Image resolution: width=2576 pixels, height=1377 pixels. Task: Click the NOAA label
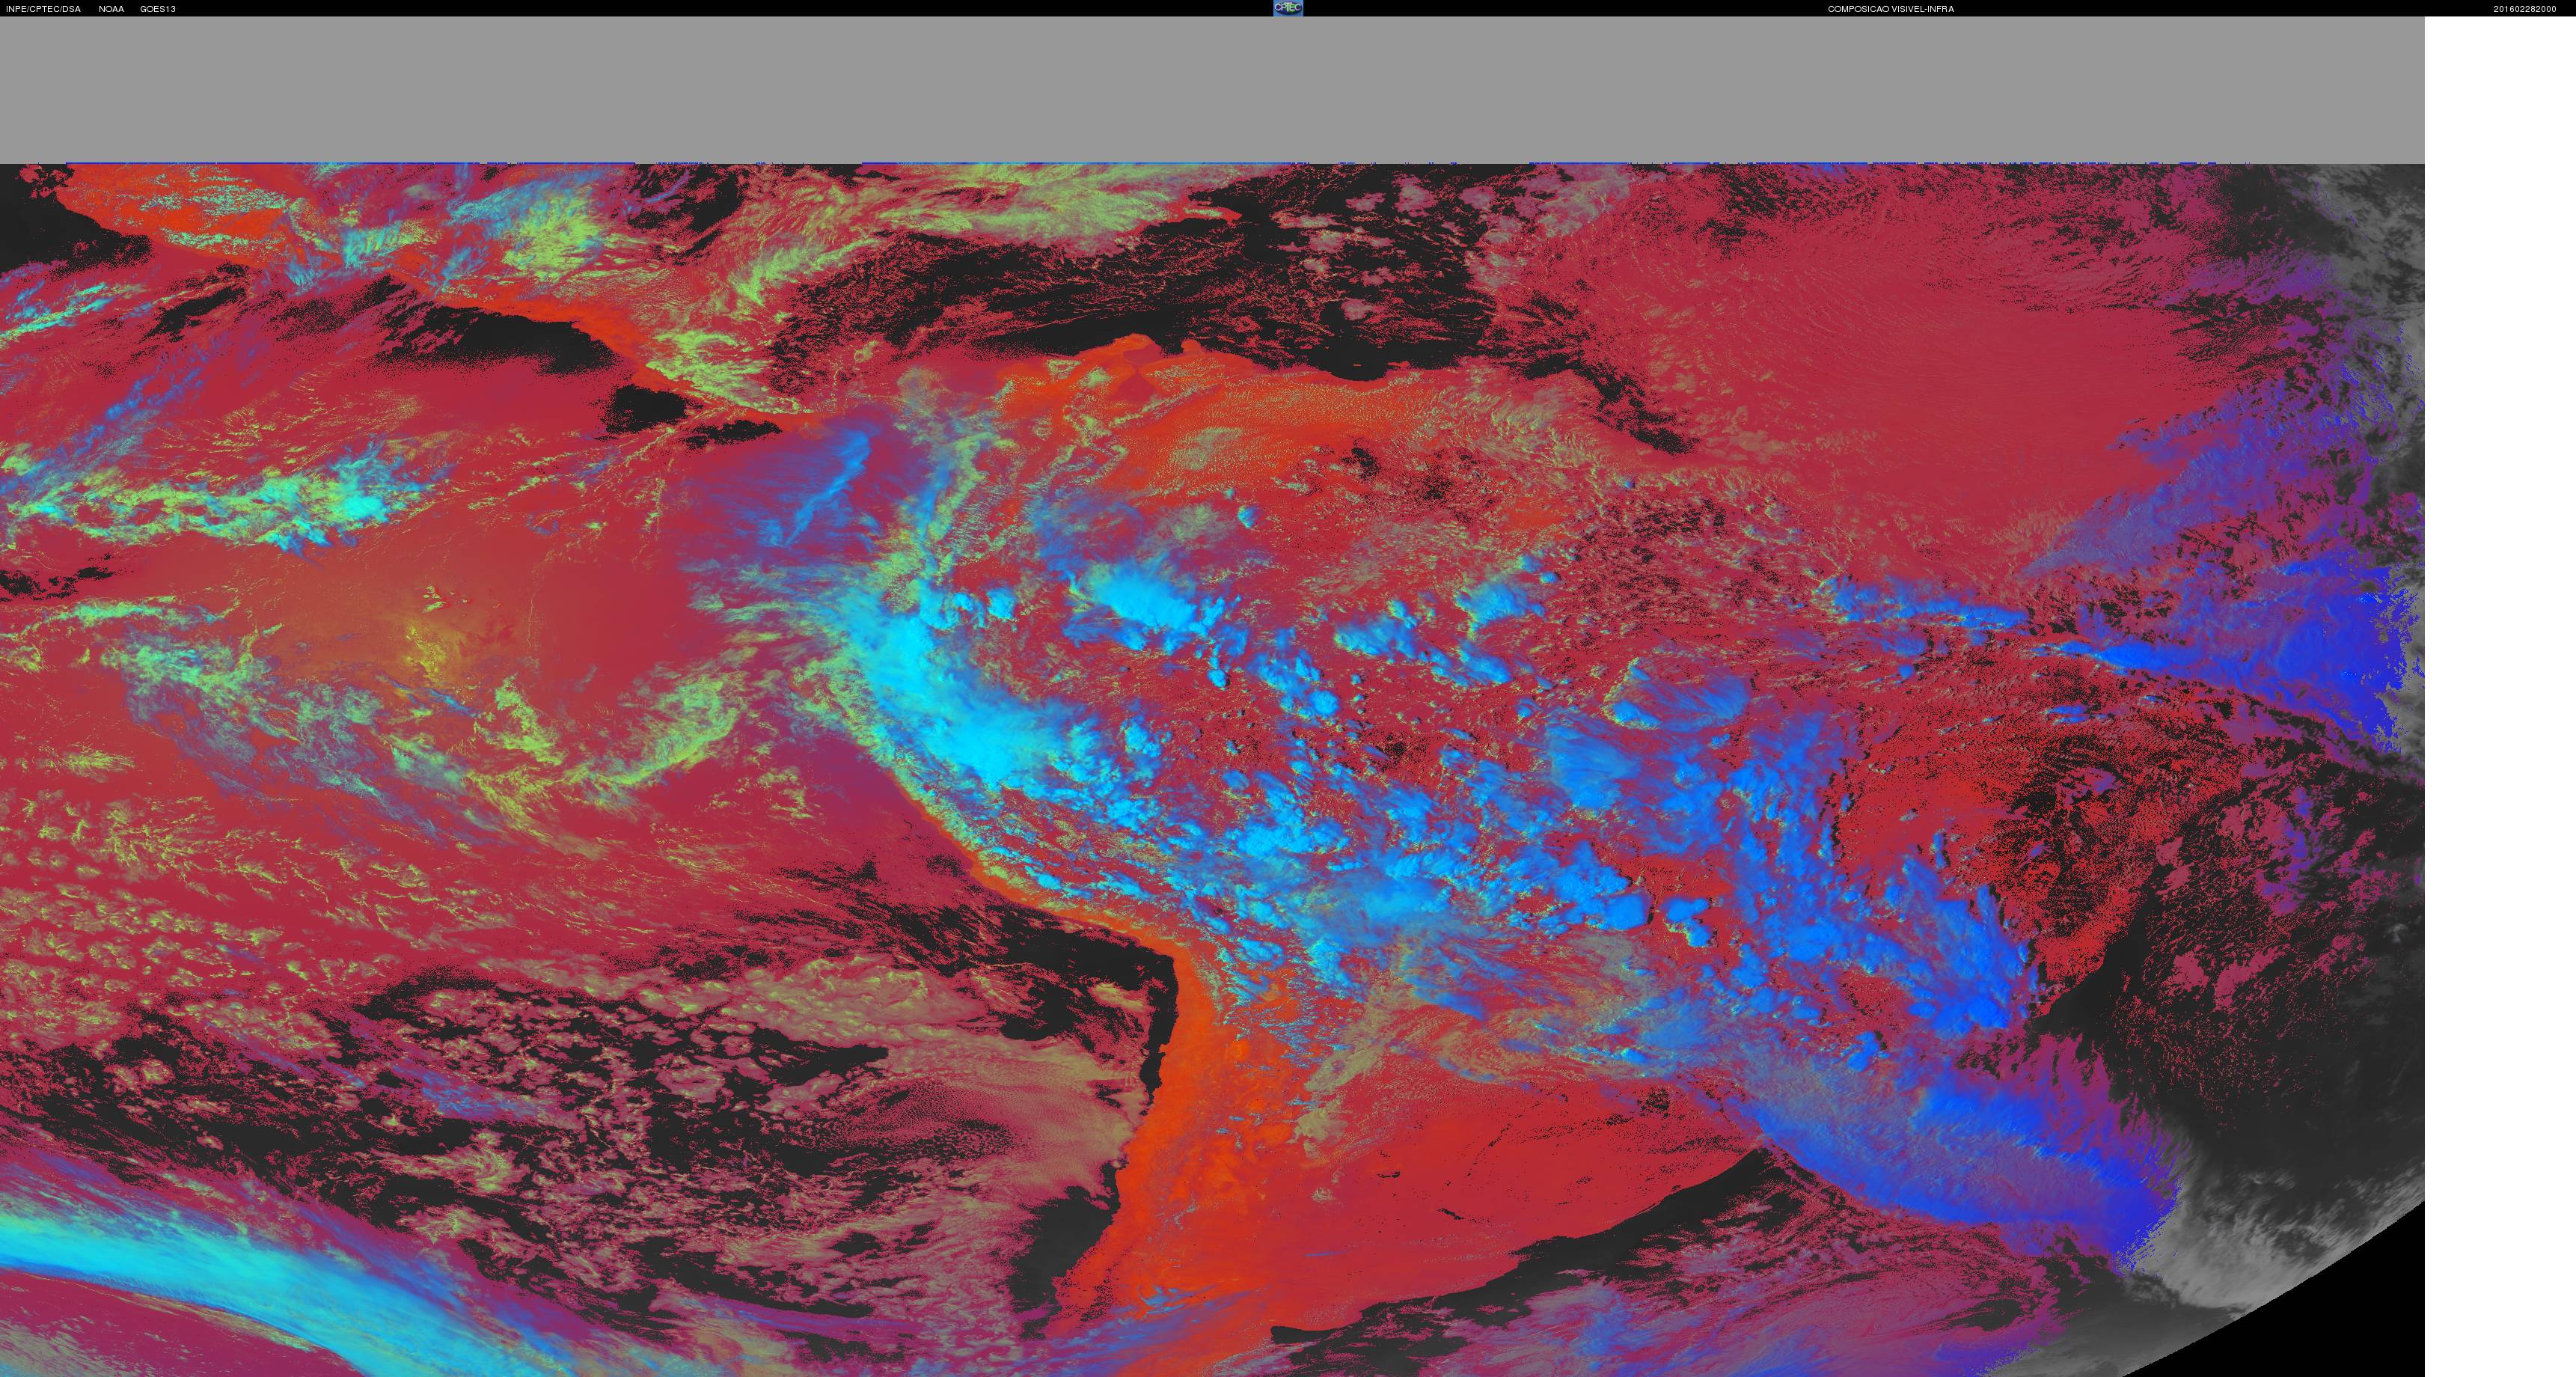pos(111,9)
